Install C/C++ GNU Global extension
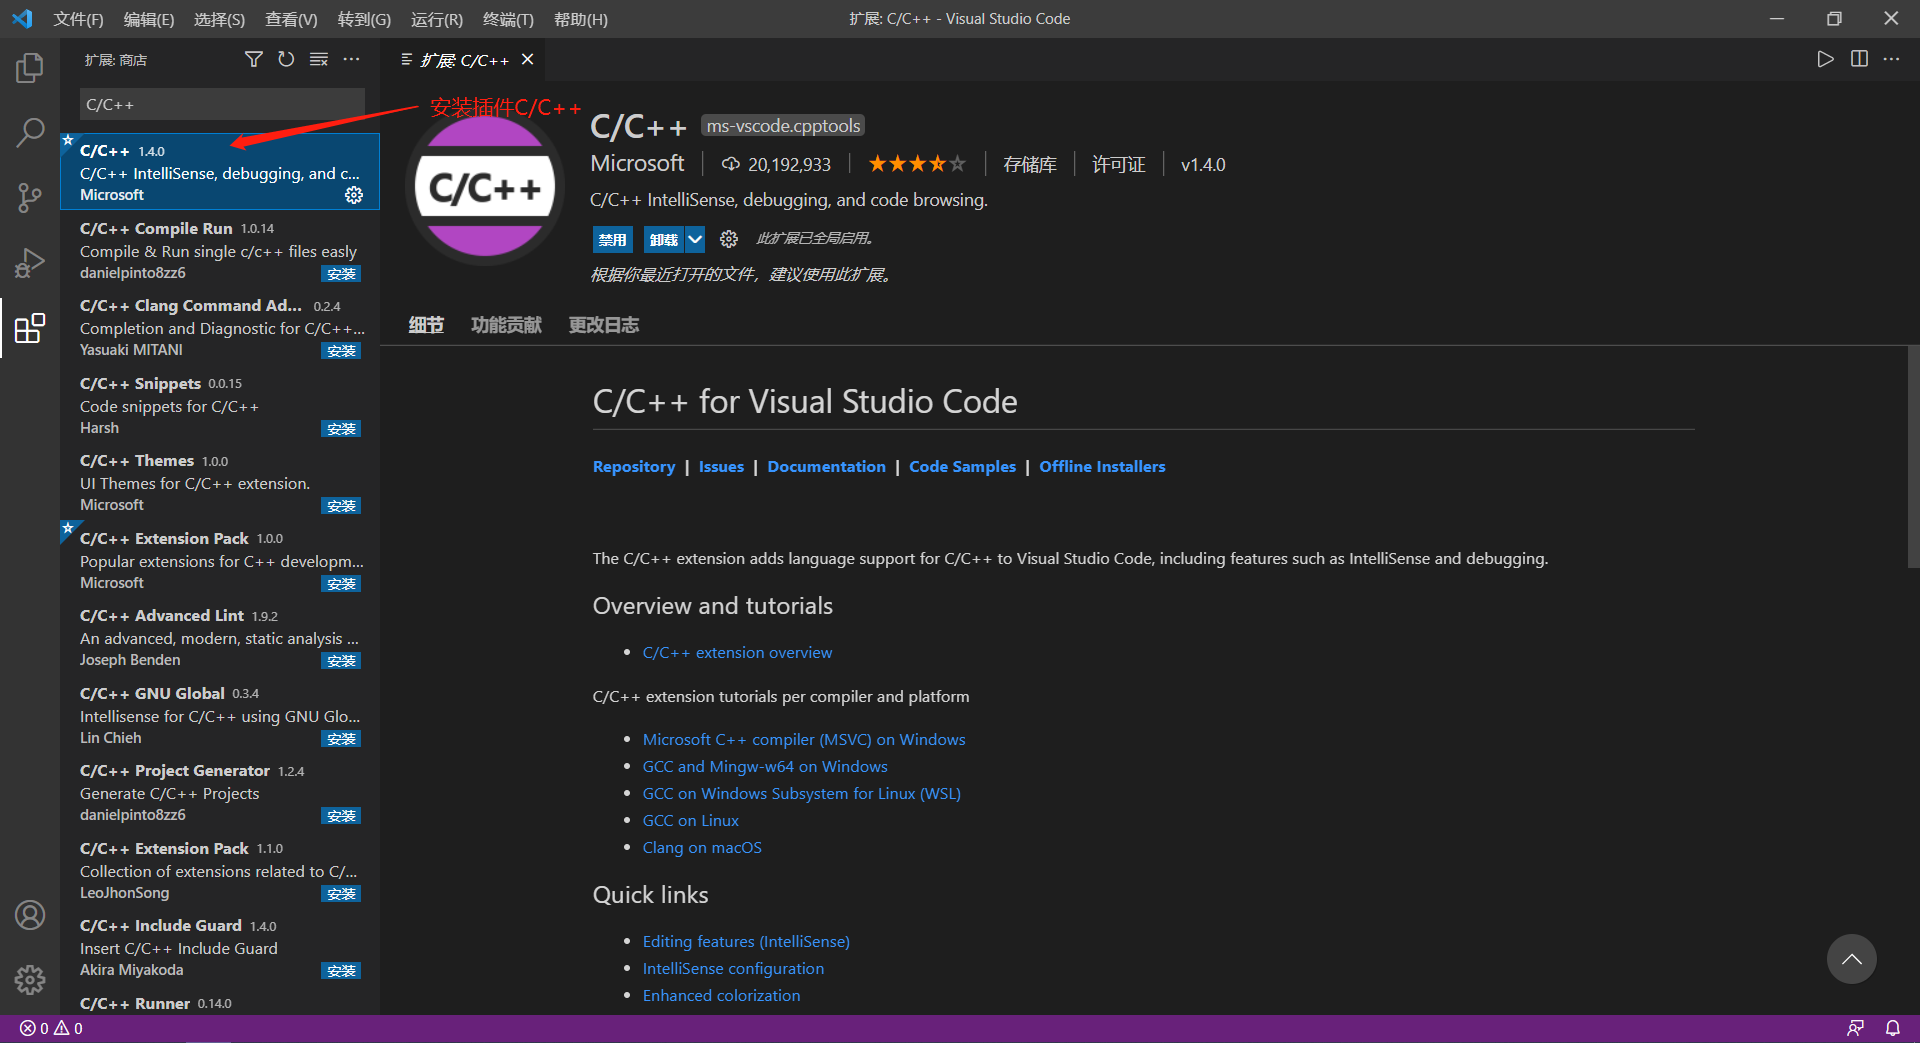This screenshot has width=1920, height=1043. [341, 739]
